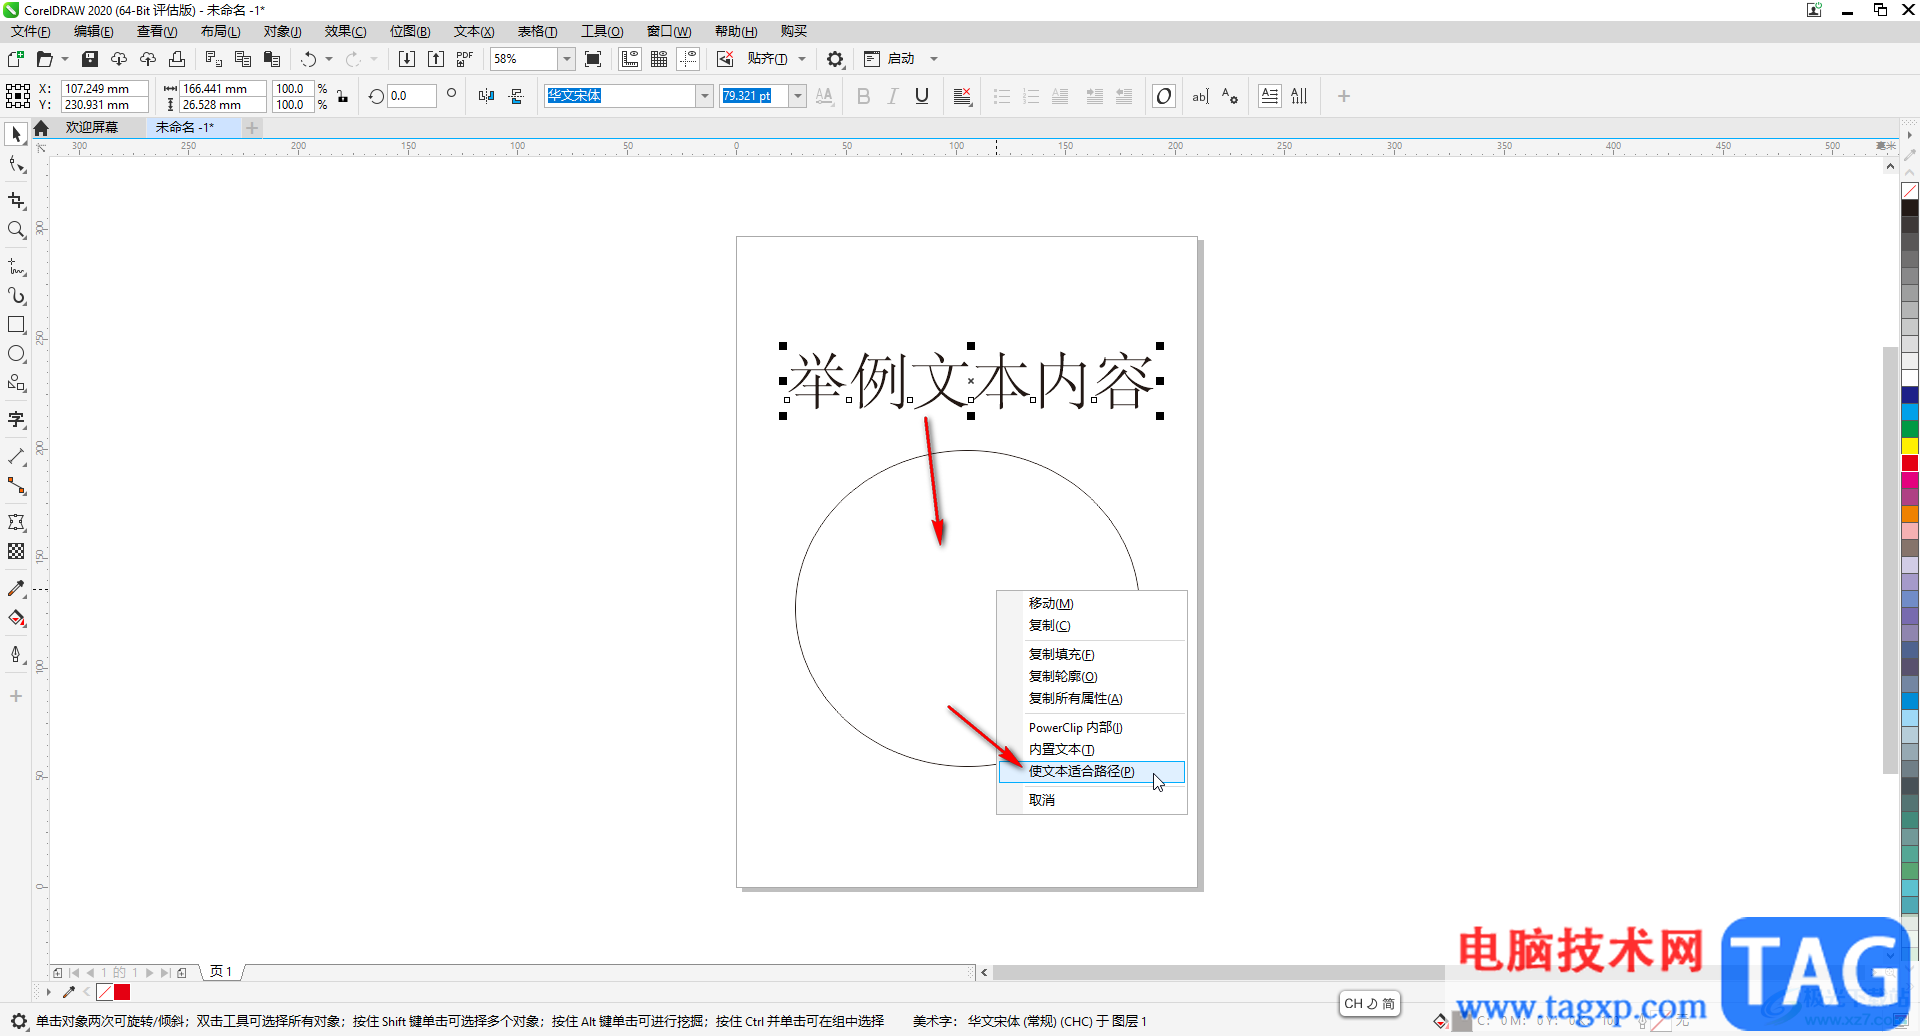
Task: Expand the 启动 launch dropdown
Action: [934, 59]
